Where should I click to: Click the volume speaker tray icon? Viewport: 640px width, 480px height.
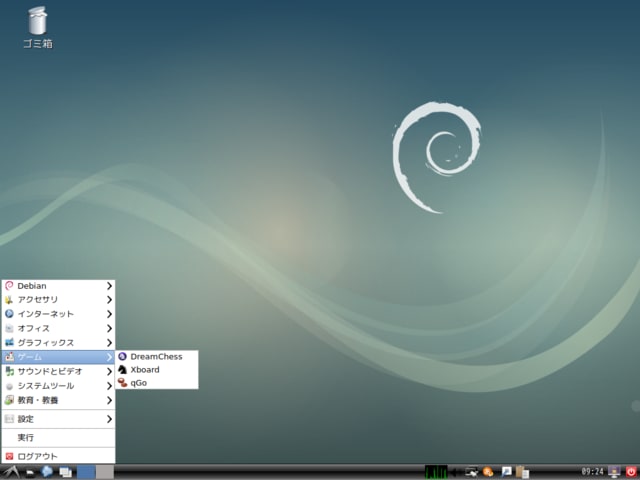point(455,473)
